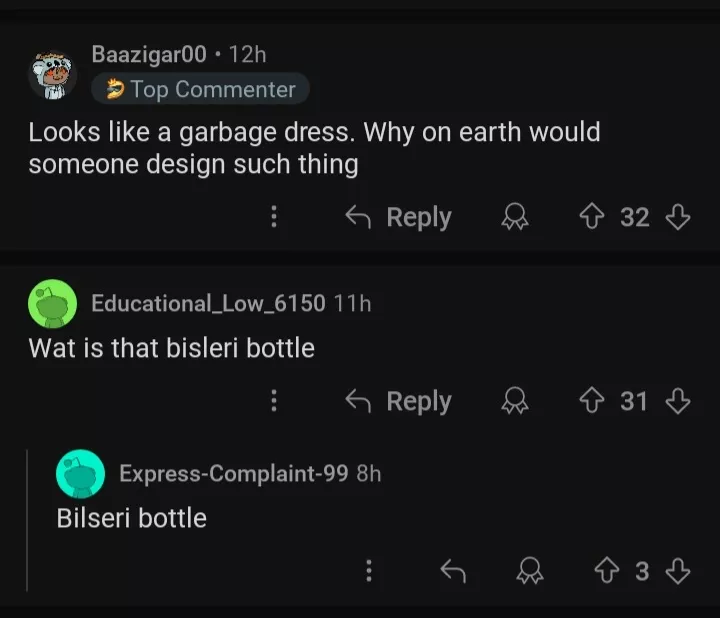The width and height of the screenshot is (720, 618).
Task: Give award to Baazigar00's comment
Action: (x=516, y=217)
